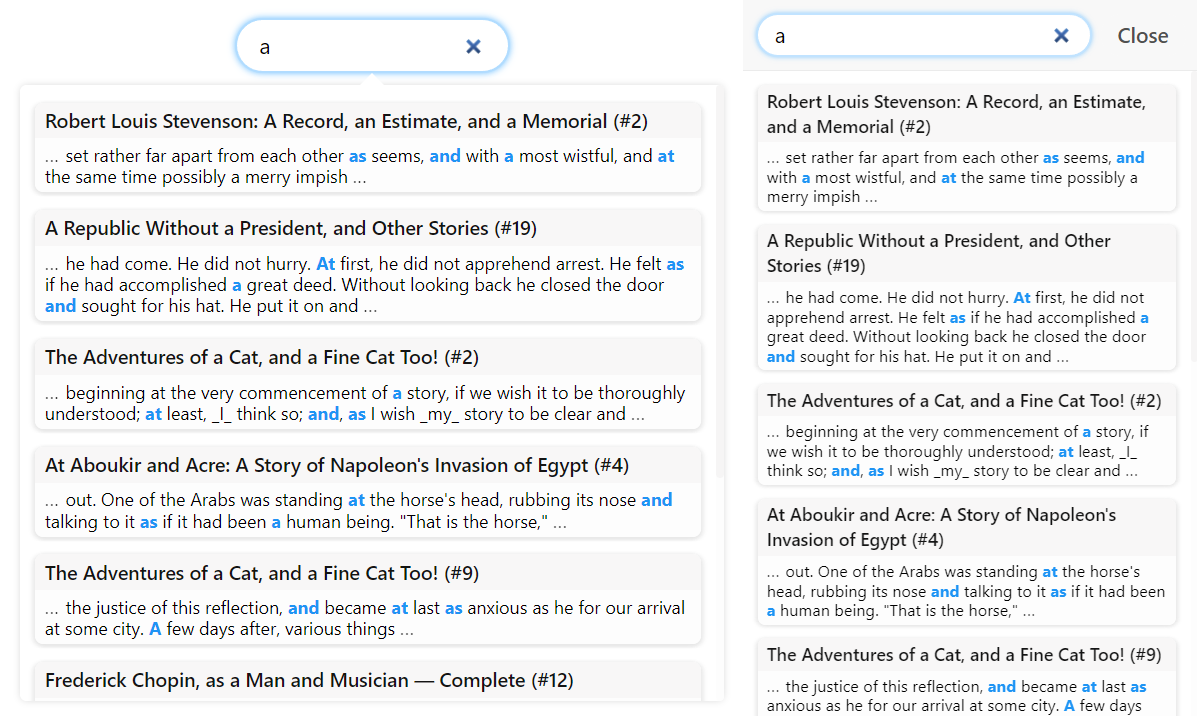Open left result Adventures of a Cat (#2)
The image size is (1197, 716).
coord(262,357)
